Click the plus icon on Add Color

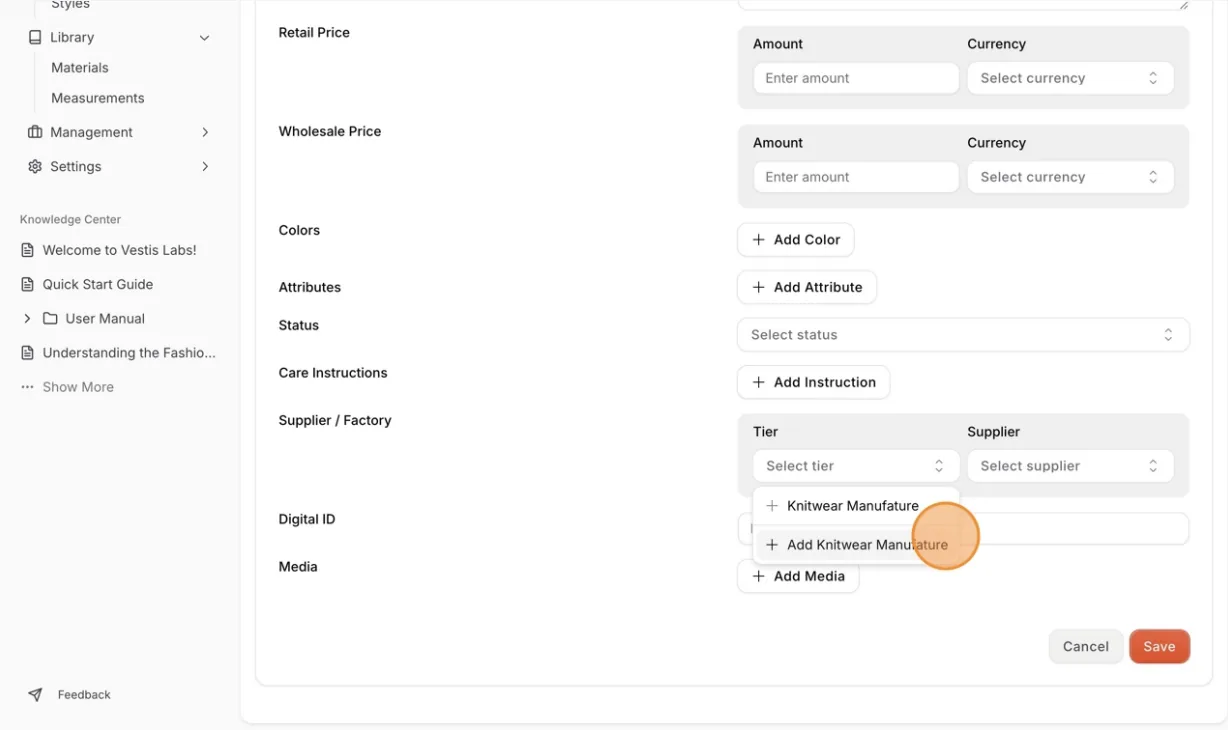759,240
